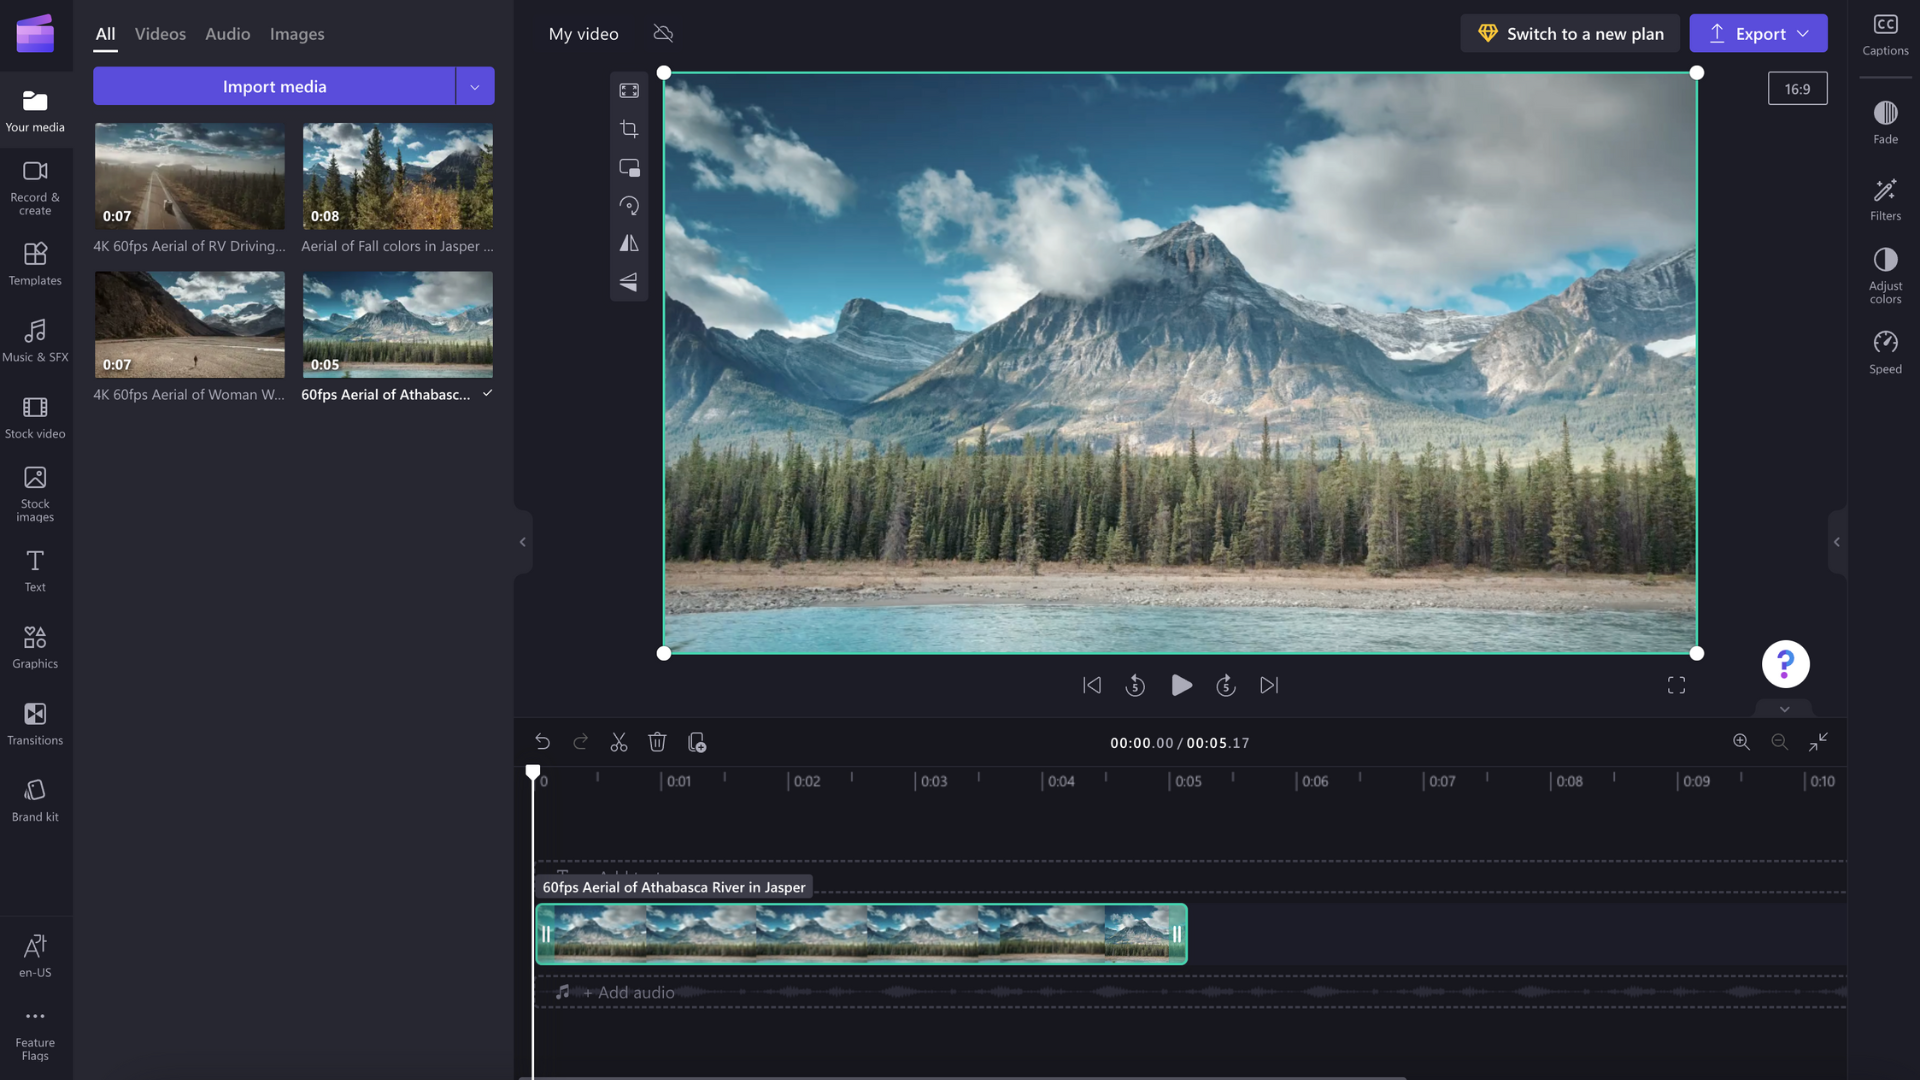This screenshot has height=1080, width=1920.
Task: Flip the clip horizontally
Action: click(x=629, y=243)
